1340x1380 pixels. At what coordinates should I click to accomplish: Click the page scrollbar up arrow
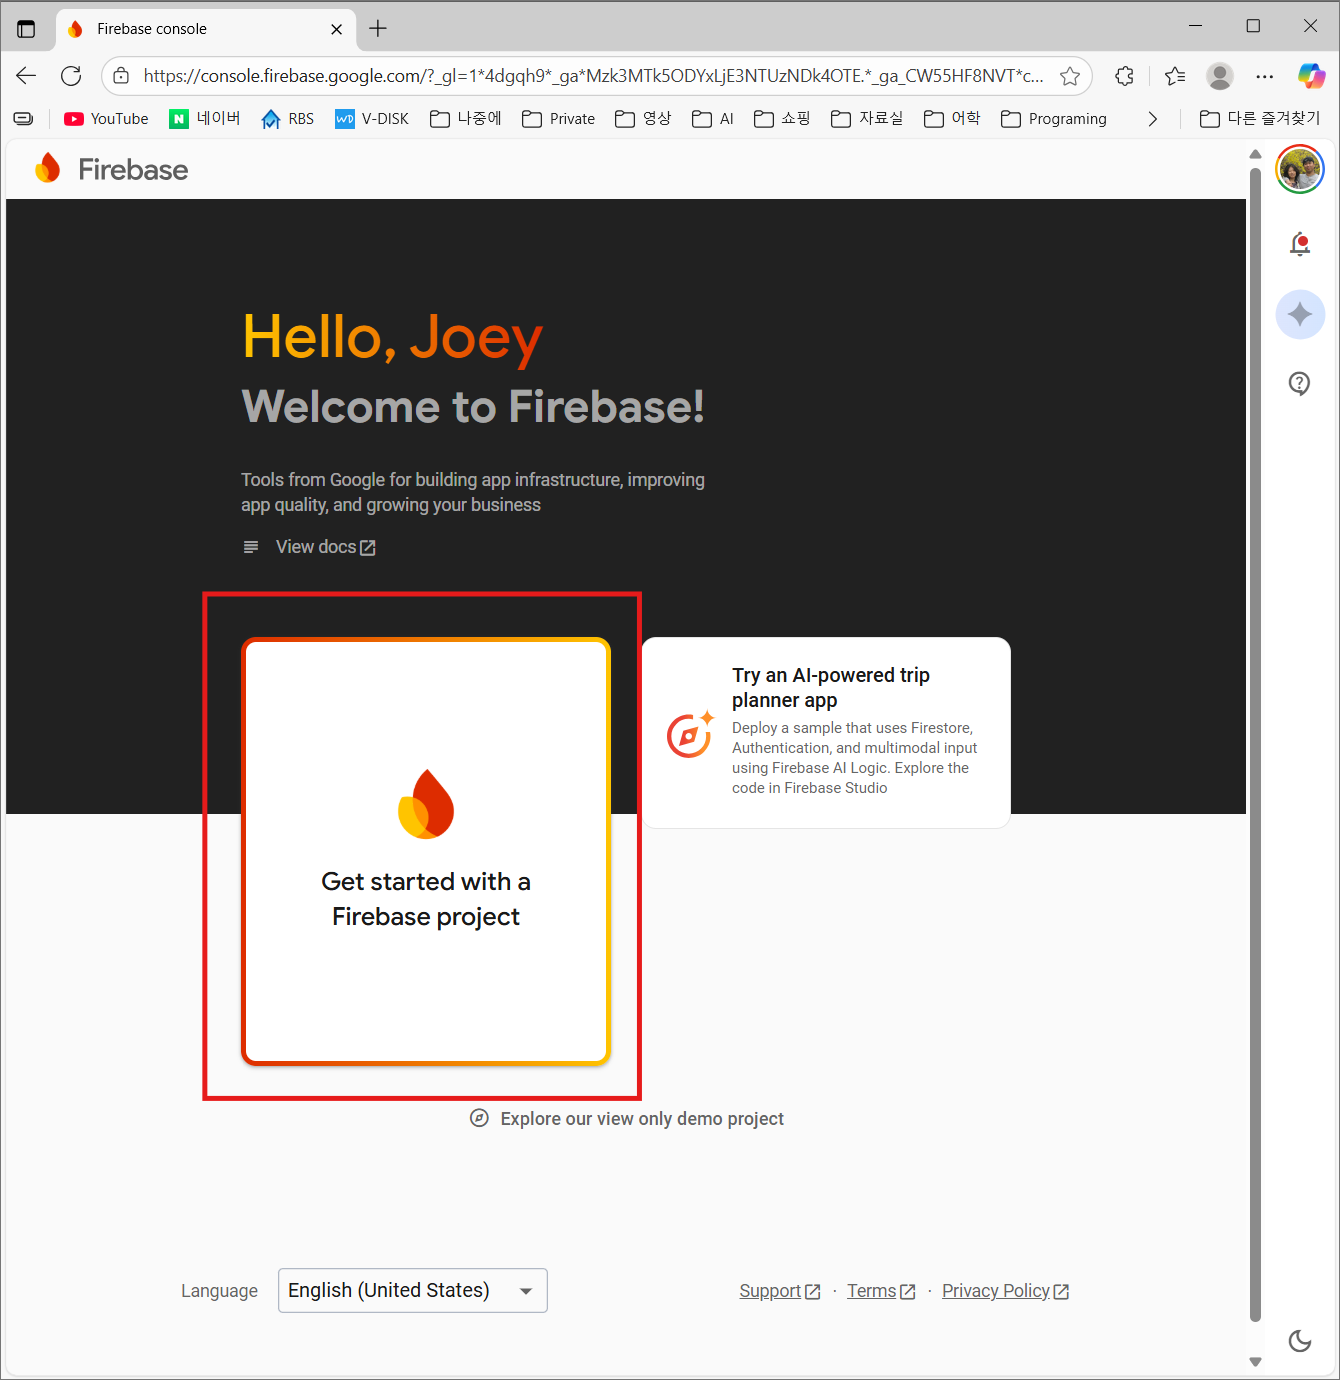(x=1255, y=155)
